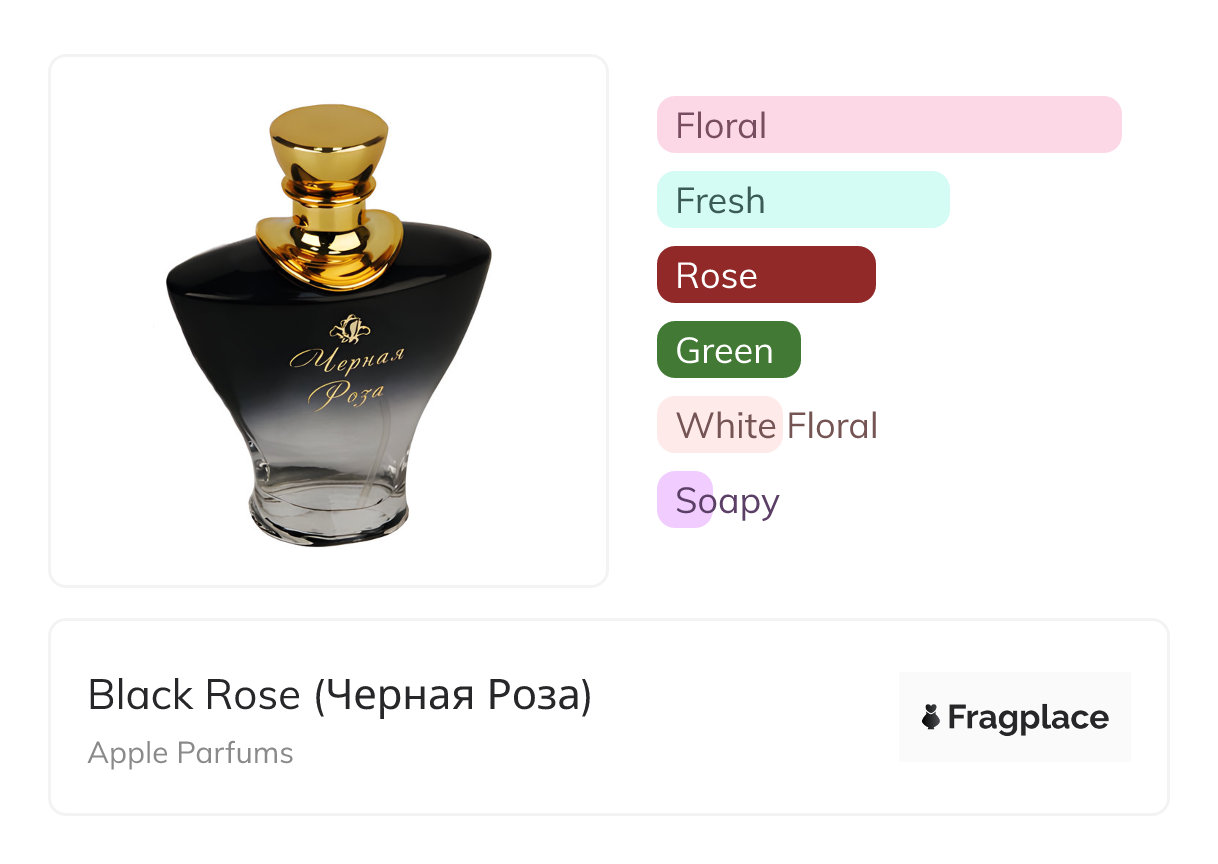Click the Soapy label text
Viewport: 1218px width, 864px height.
click(x=727, y=500)
